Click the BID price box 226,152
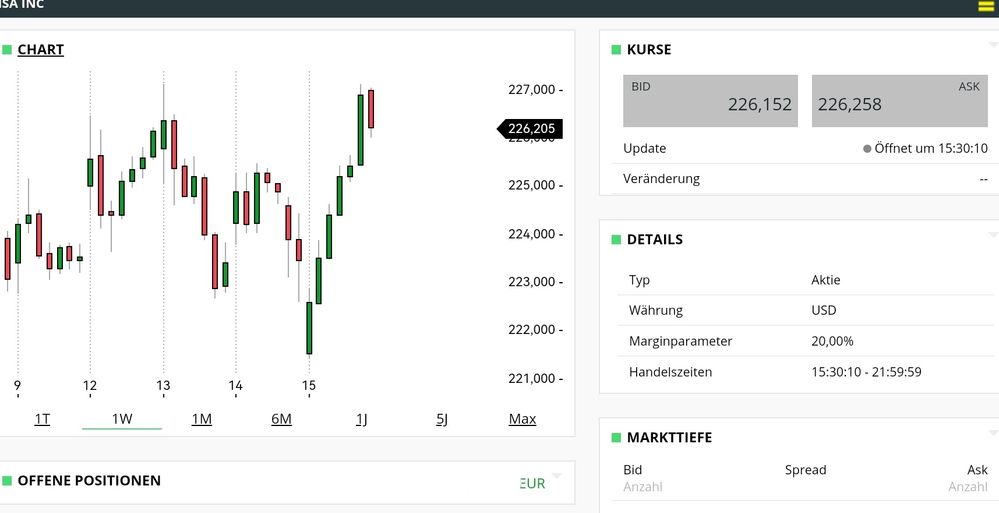 (710, 101)
